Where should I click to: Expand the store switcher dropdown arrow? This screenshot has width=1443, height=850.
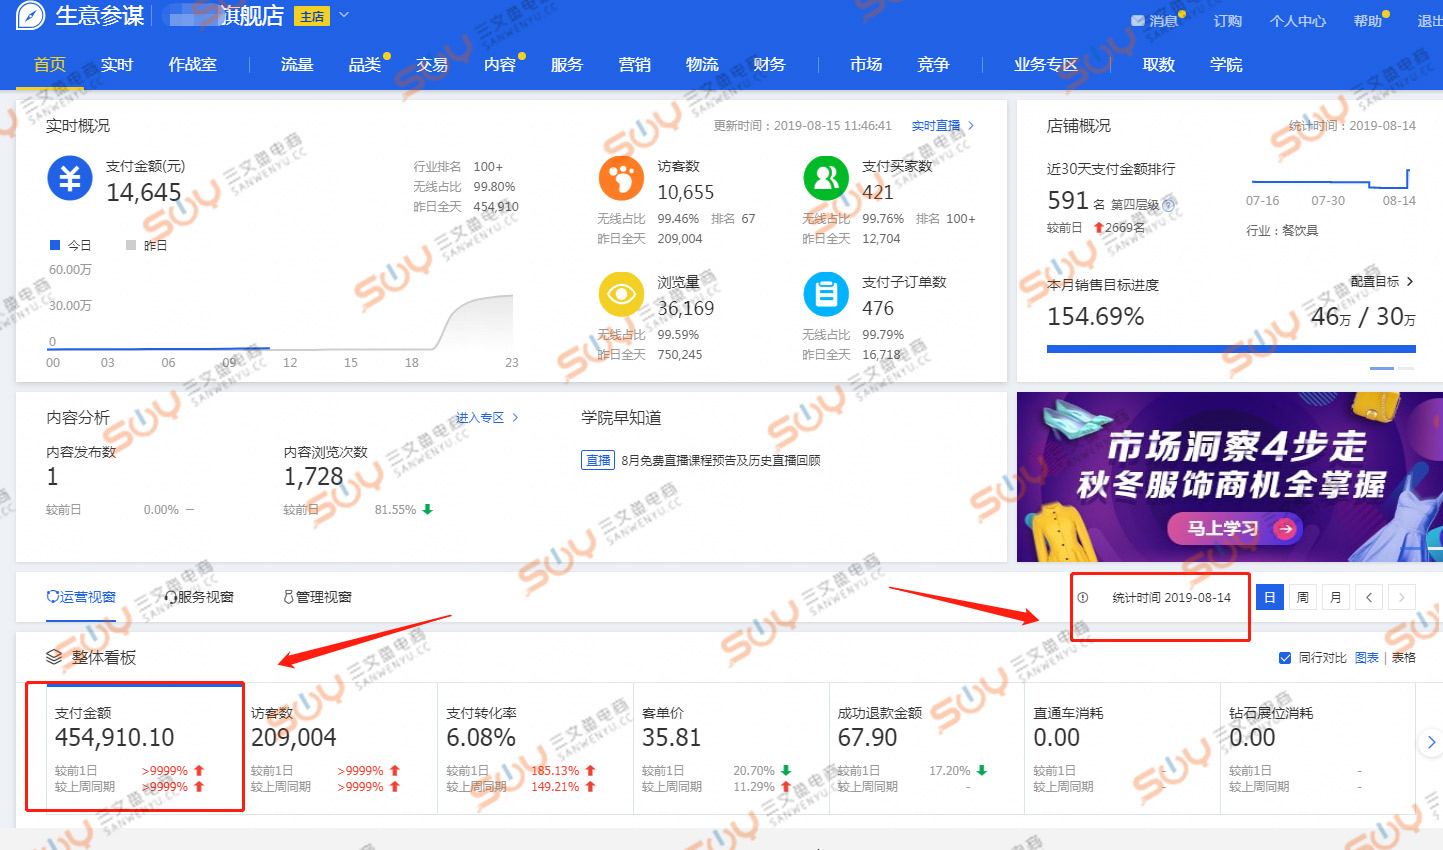344,15
